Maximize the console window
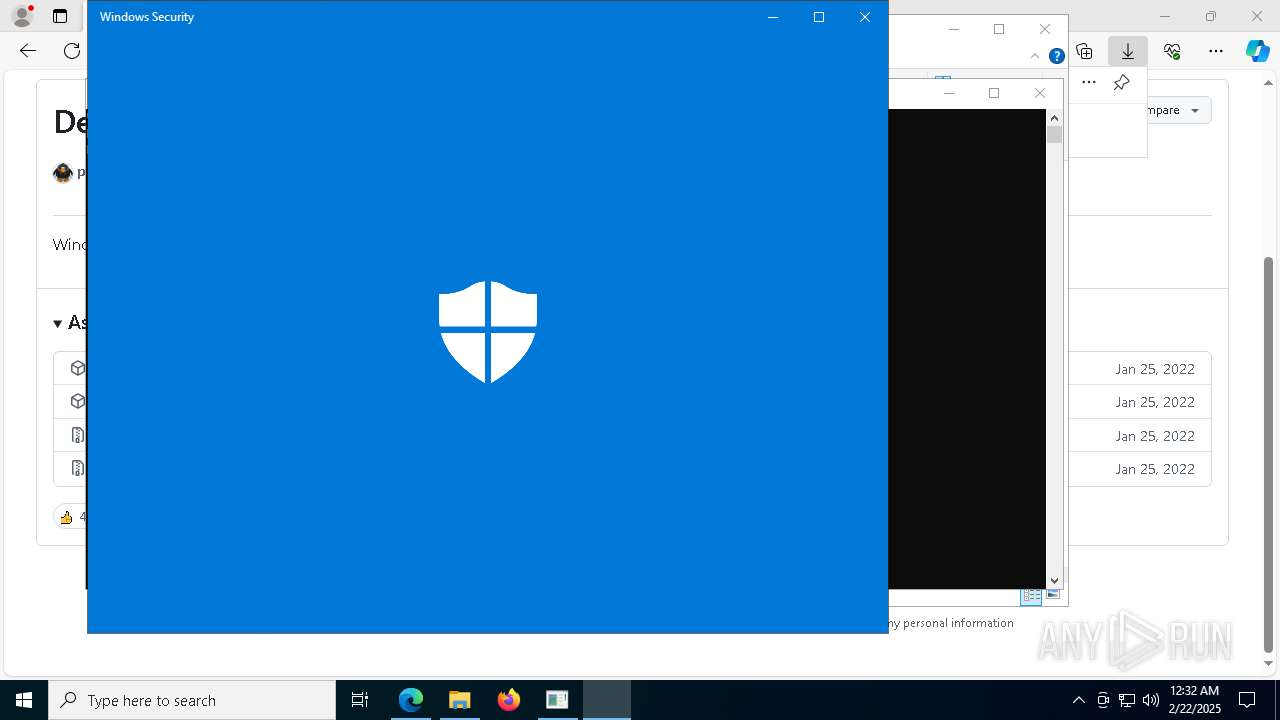 pos(994,93)
